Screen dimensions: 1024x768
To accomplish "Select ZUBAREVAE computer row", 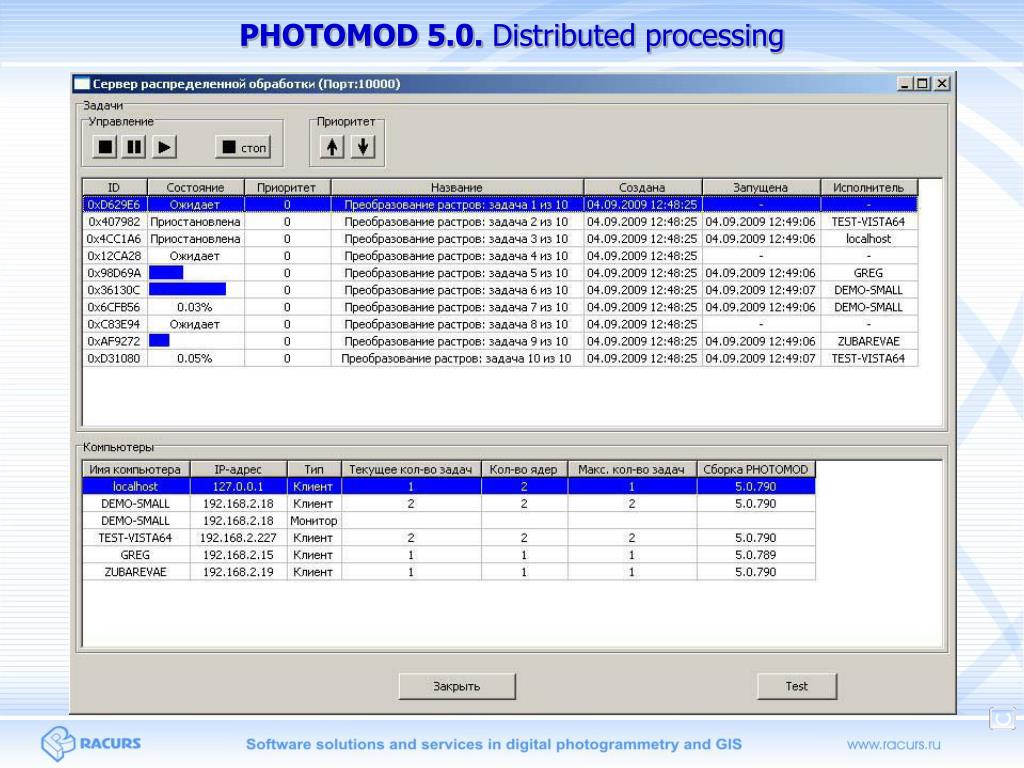I will pos(449,571).
